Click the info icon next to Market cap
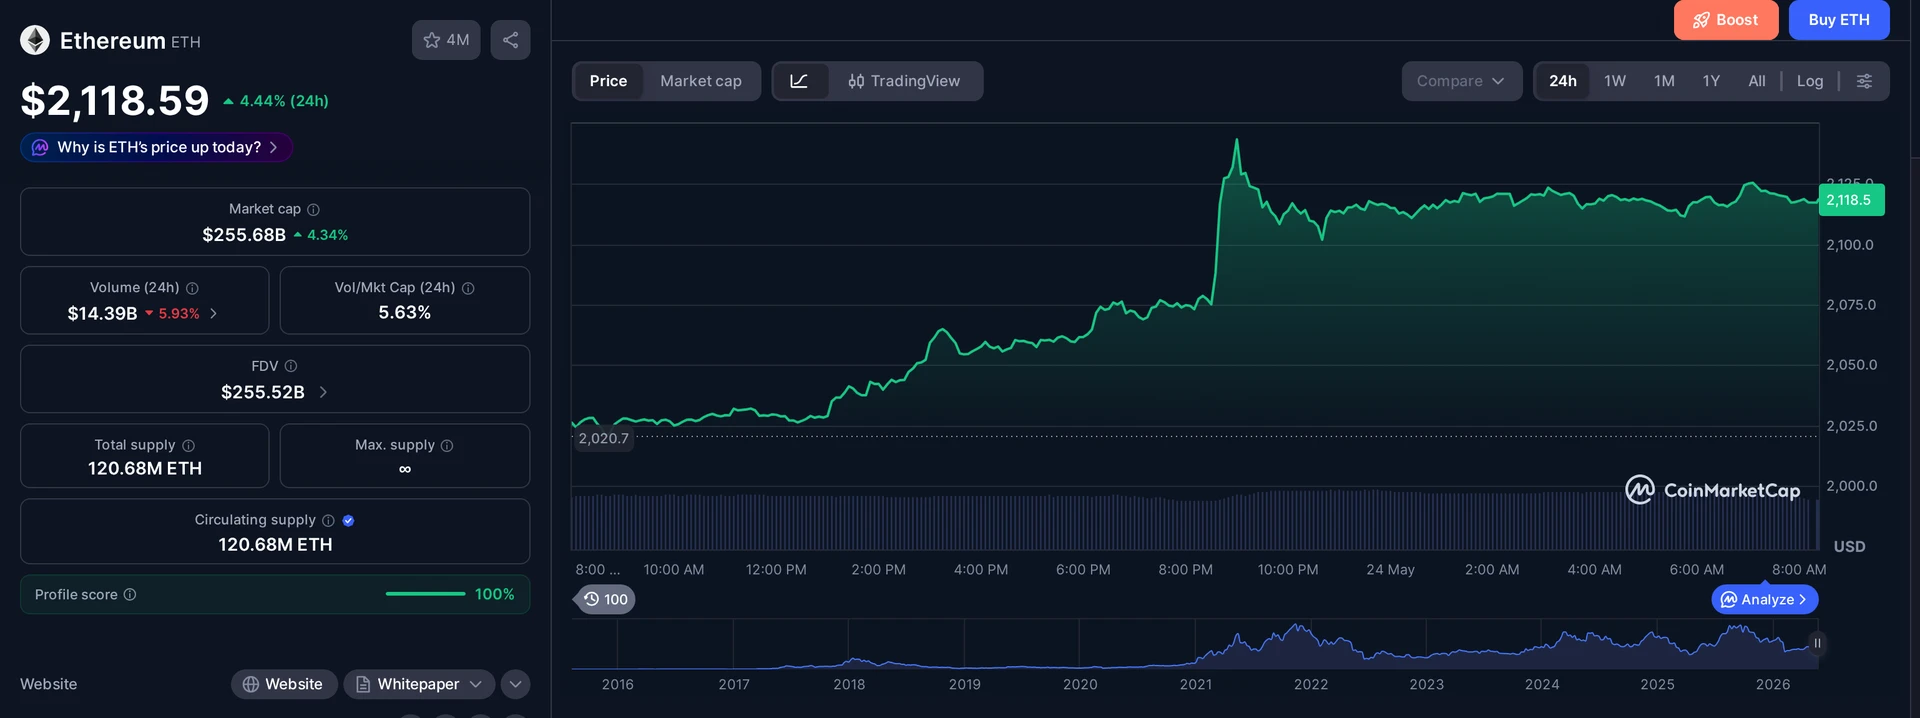The width and height of the screenshot is (1920, 718). tap(313, 209)
